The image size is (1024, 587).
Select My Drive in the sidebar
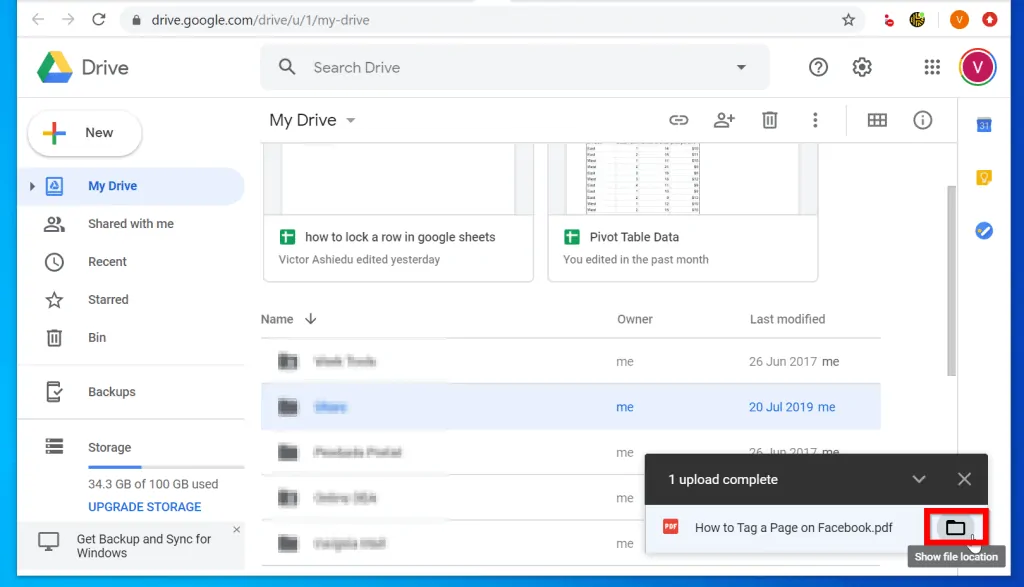pyautogui.click(x=131, y=186)
